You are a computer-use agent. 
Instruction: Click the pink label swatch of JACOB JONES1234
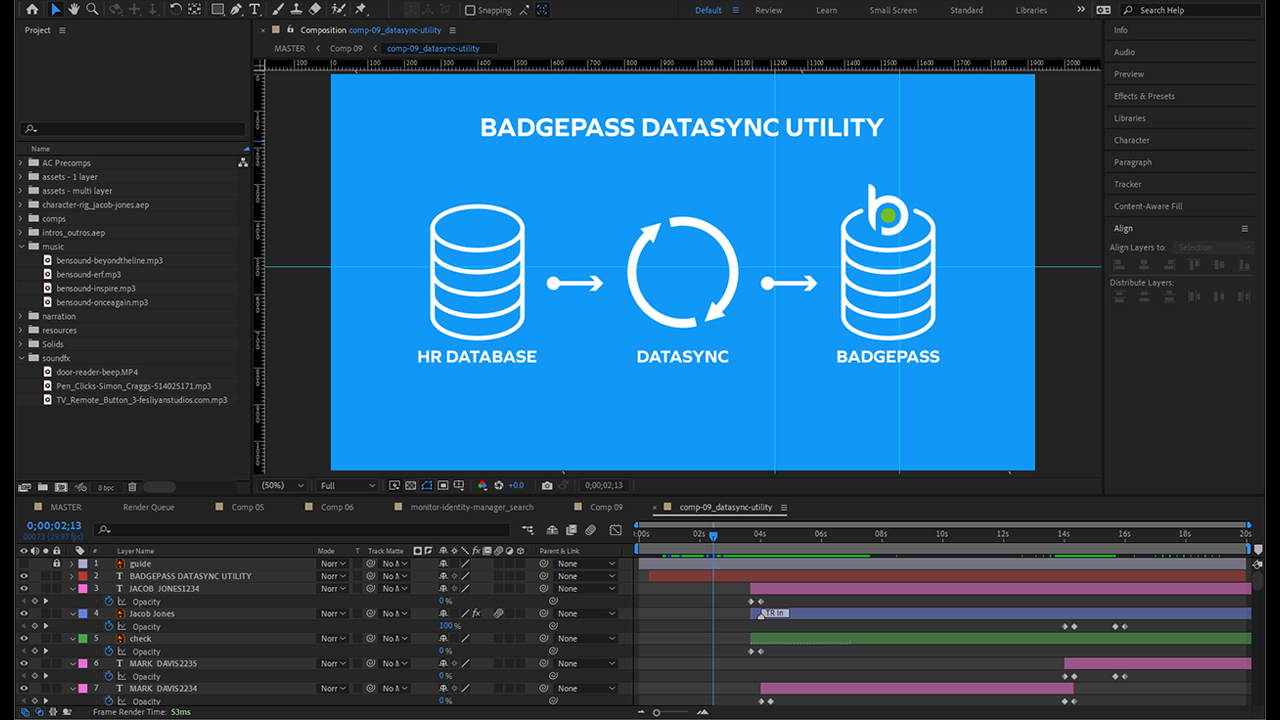tap(83, 589)
